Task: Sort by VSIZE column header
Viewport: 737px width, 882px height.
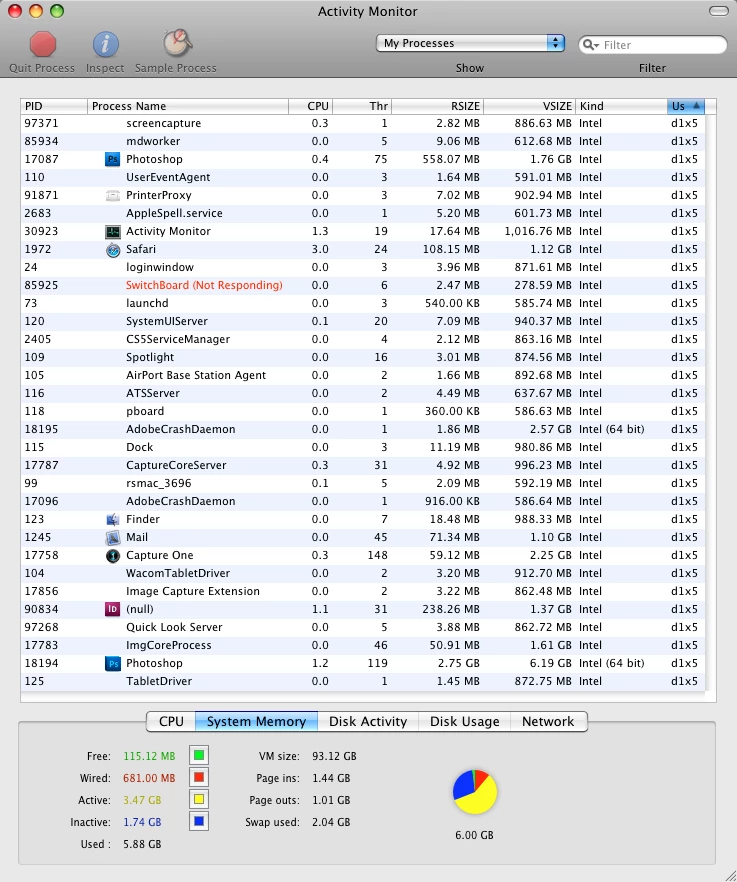Action: coord(529,106)
